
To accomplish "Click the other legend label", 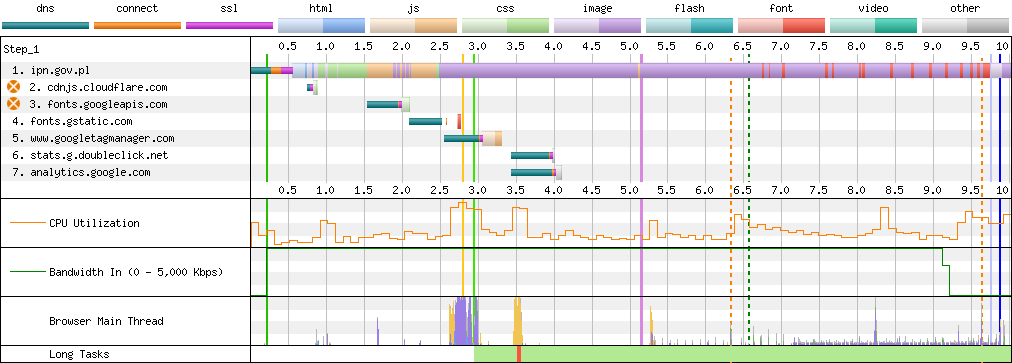I will coord(965,8).
